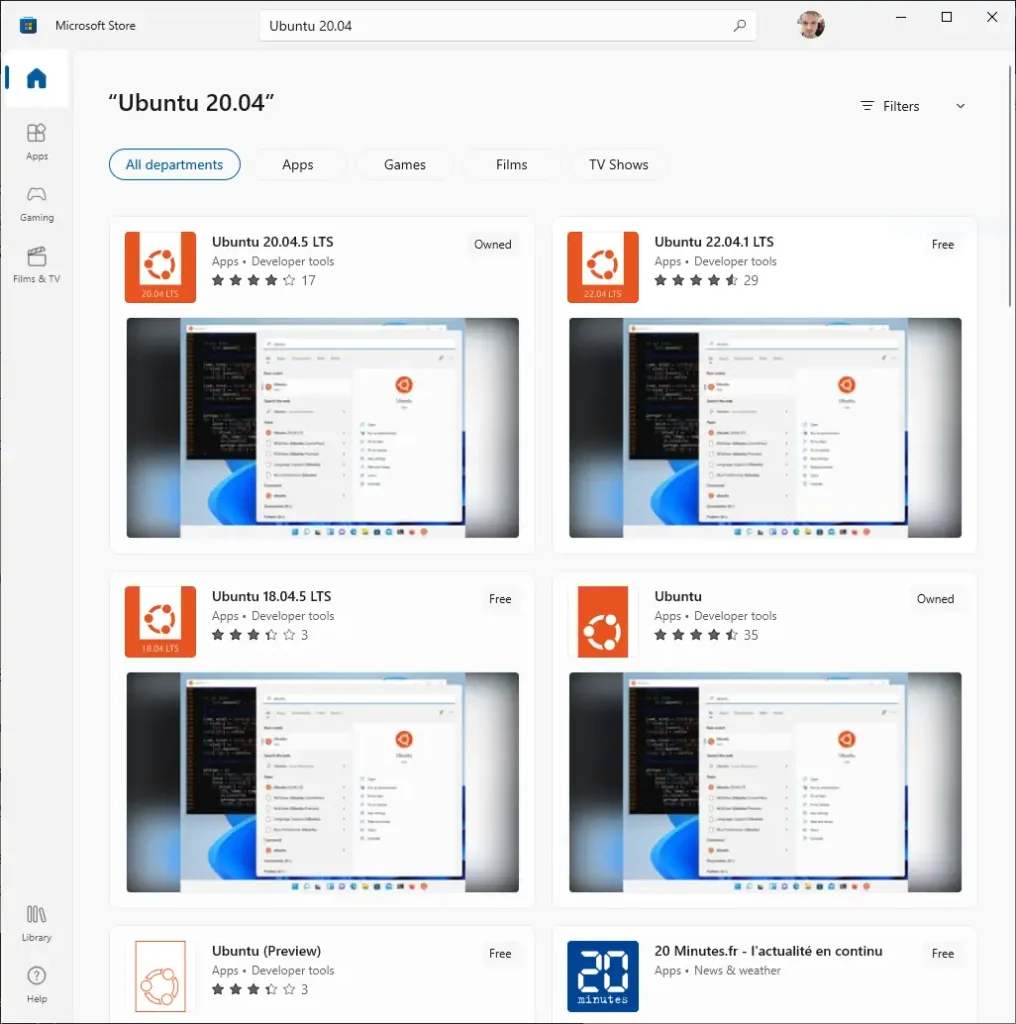Switch to the Games filter tab
Viewport: 1016px width, 1024px height.
(405, 165)
